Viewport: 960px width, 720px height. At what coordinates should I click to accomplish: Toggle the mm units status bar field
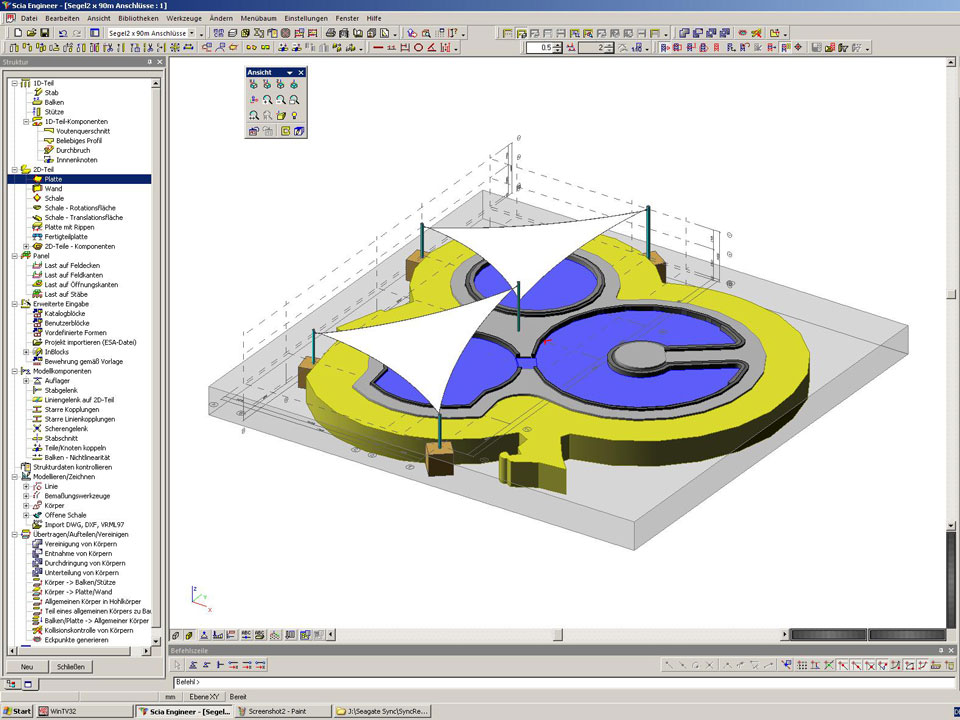[170, 696]
